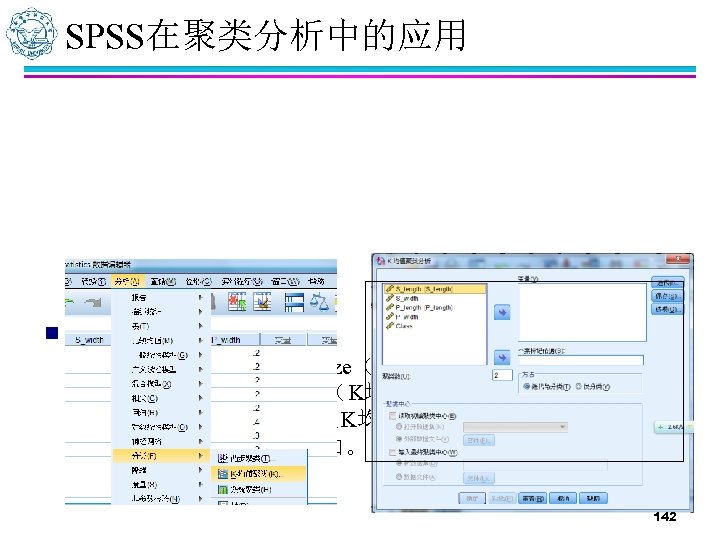720x540 pixels.
Task: Click 重置(R) (Reset) button in dialog
Action: tap(533, 498)
